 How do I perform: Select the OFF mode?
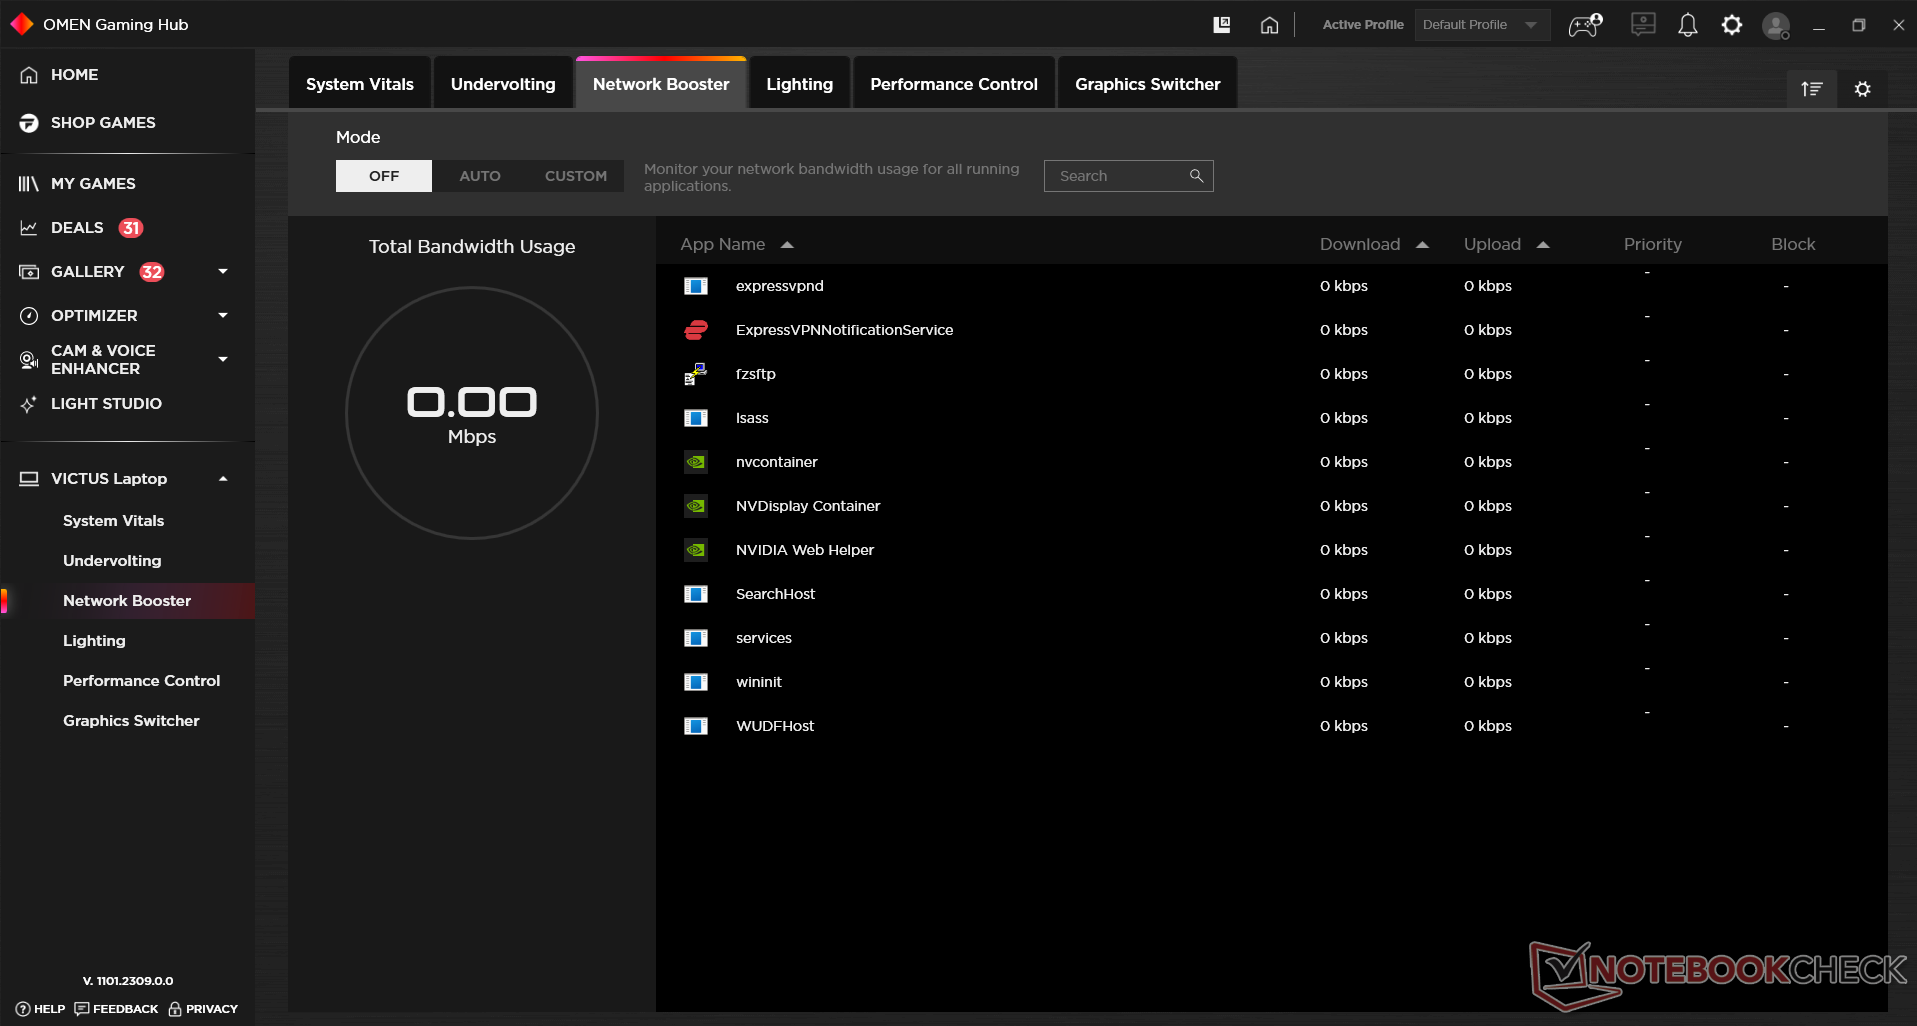click(x=384, y=176)
